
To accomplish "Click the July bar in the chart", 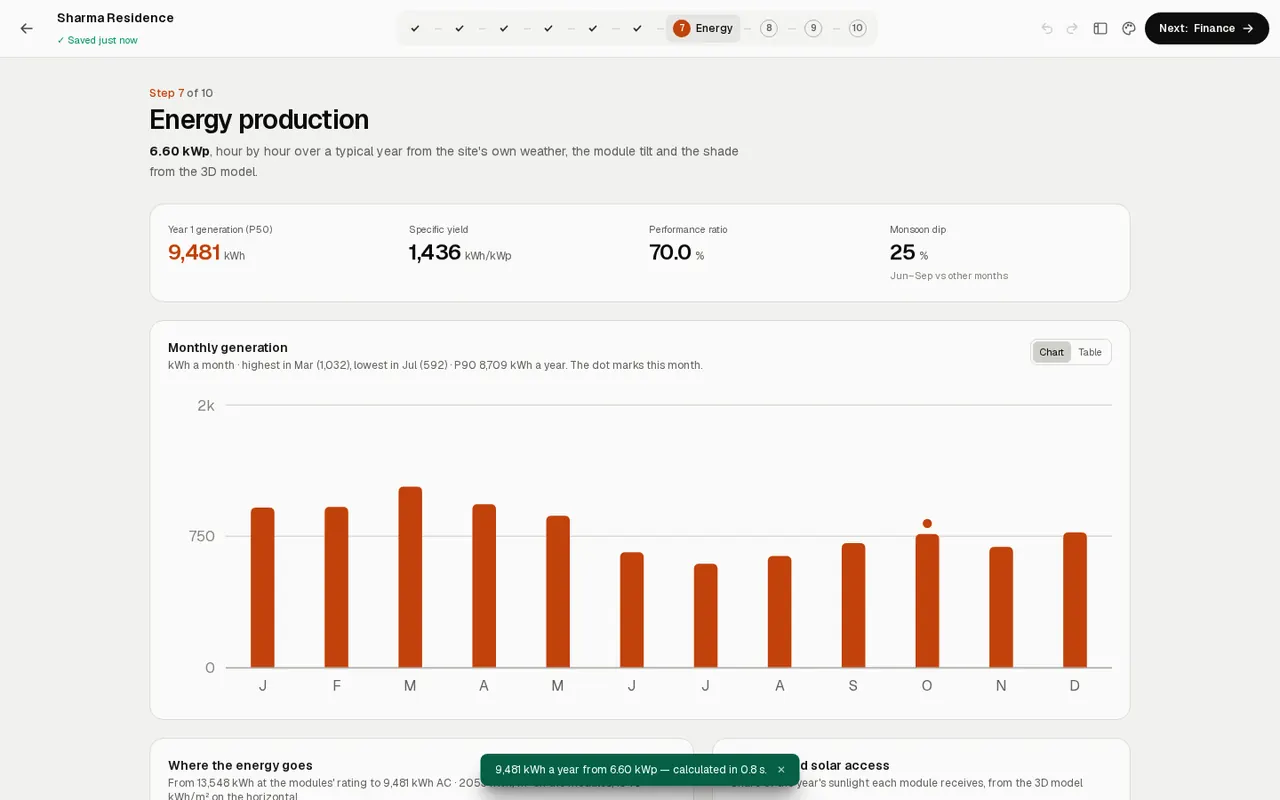I will pyautogui.click(x=706, y=616).
